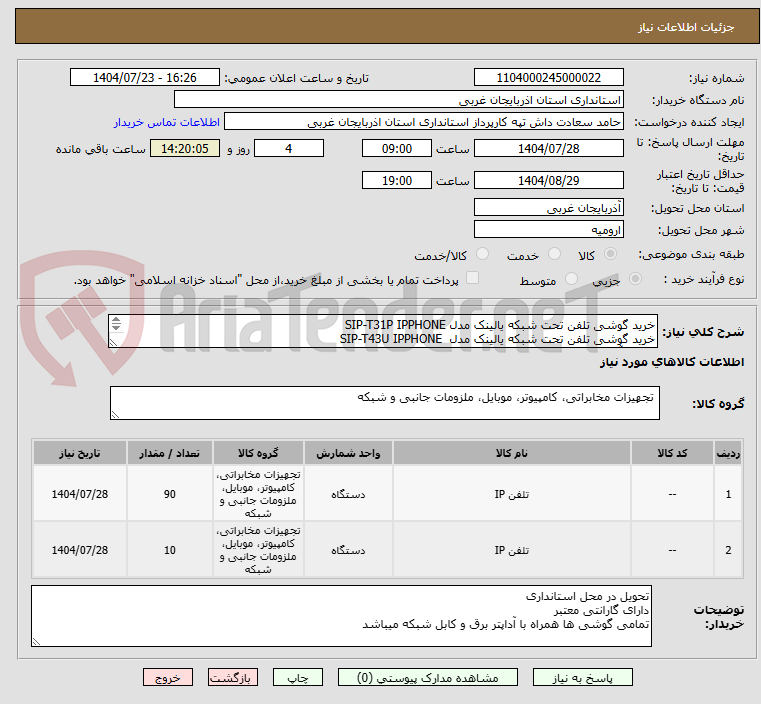
Task: Click the شهر محل تحویل field ارومیه
Action: click(548, 229)
